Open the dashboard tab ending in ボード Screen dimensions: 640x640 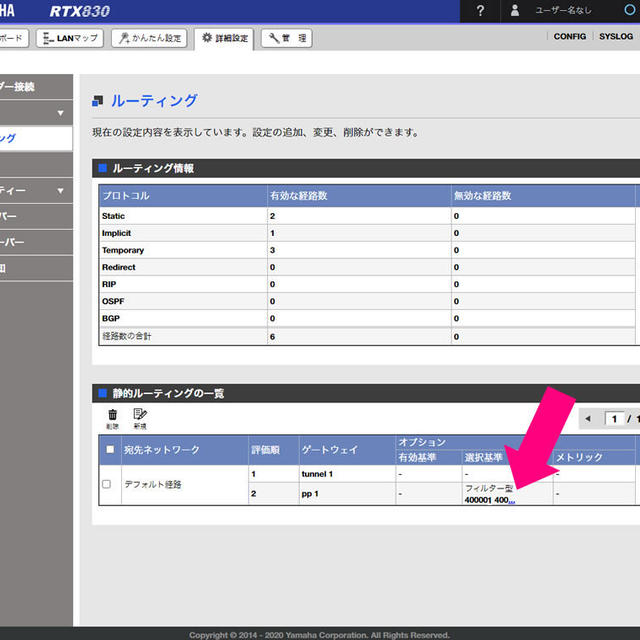click(x=13, y=38)
